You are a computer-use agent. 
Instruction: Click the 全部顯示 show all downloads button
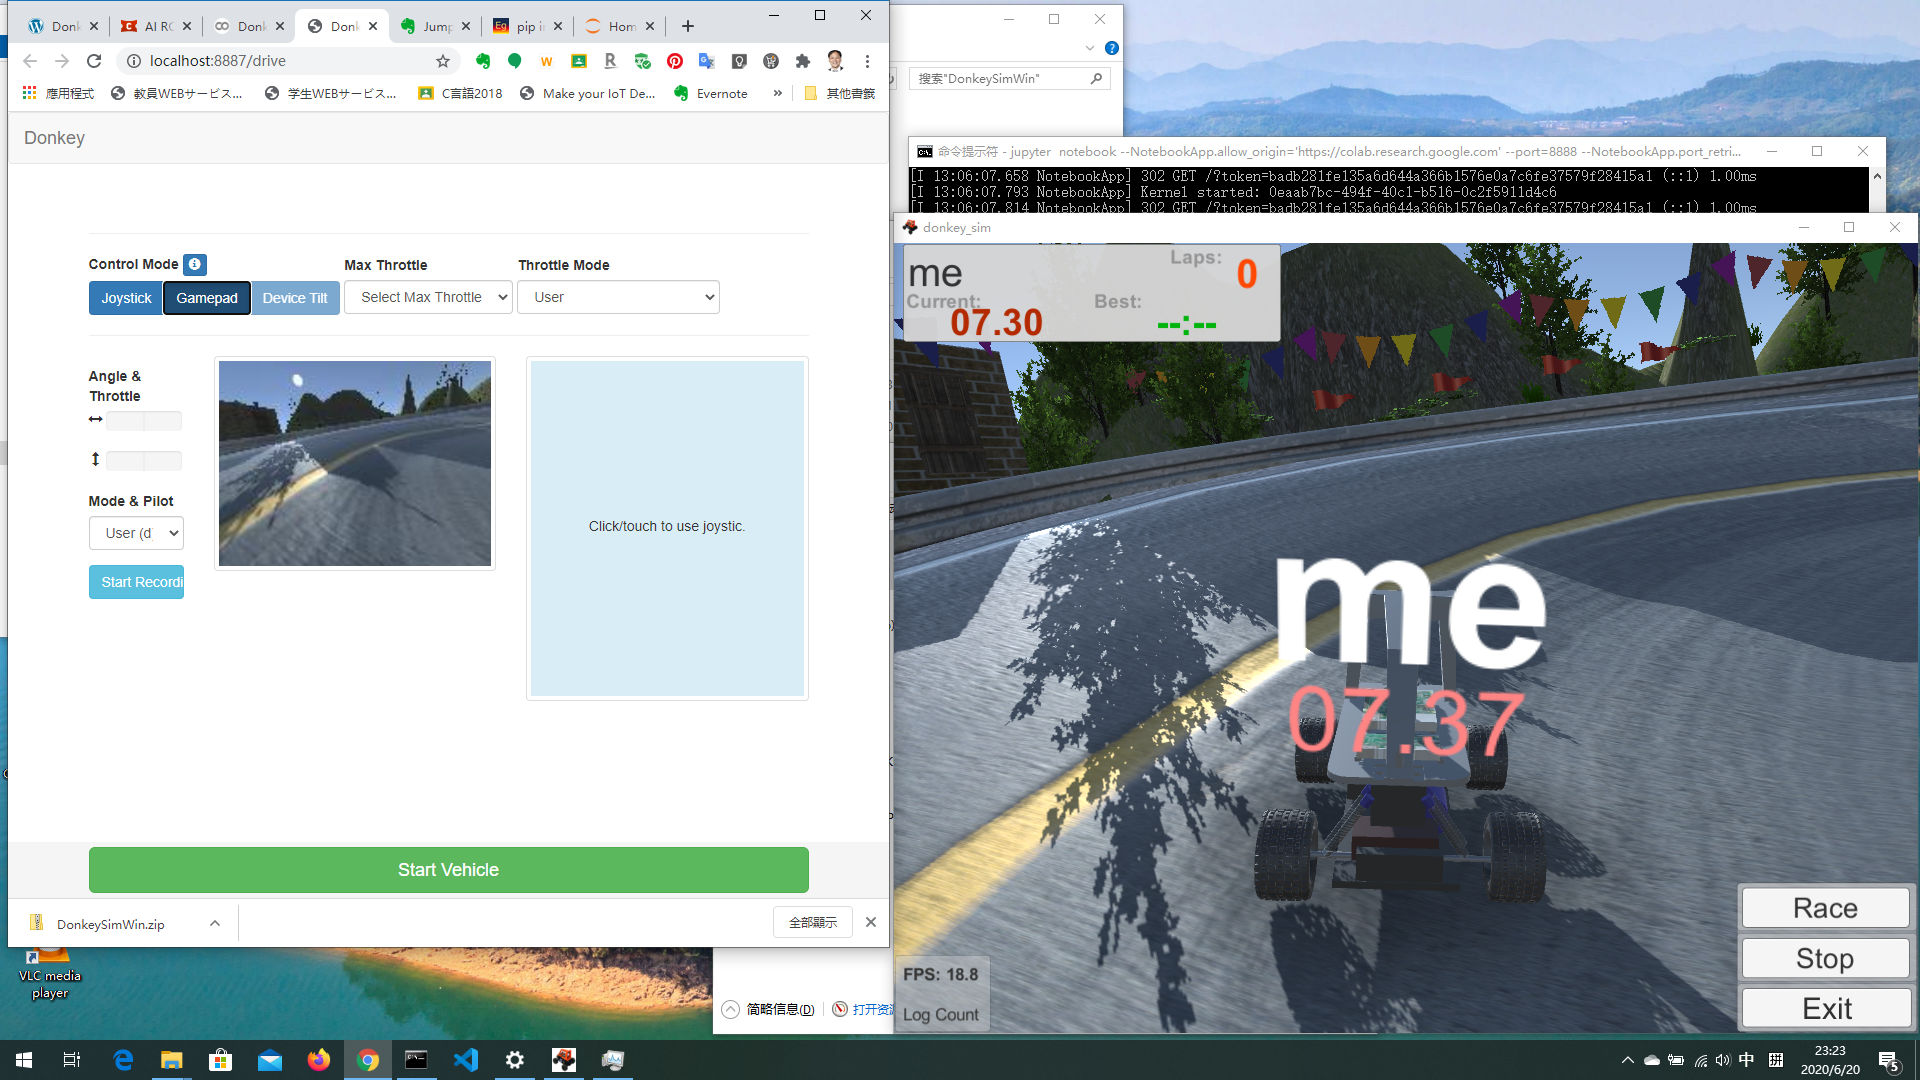tap(813, 922)
